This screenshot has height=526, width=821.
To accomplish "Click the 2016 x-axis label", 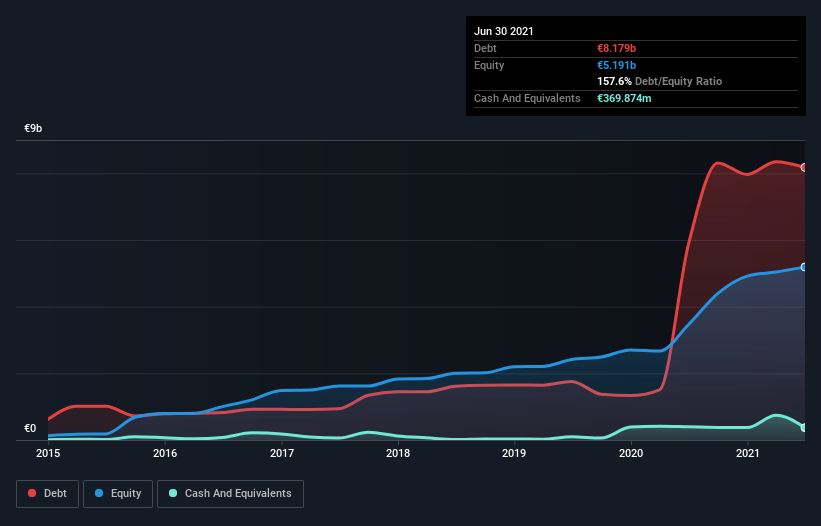I will (165, 453).
